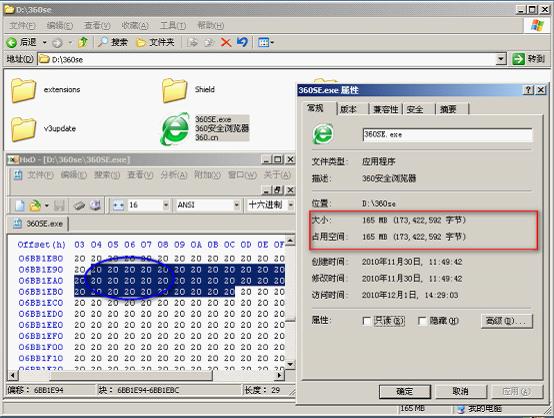Click 我的电脑 in Explorer status bar
The height and width of the screenshot is (418, 554).
coord(480,409)
